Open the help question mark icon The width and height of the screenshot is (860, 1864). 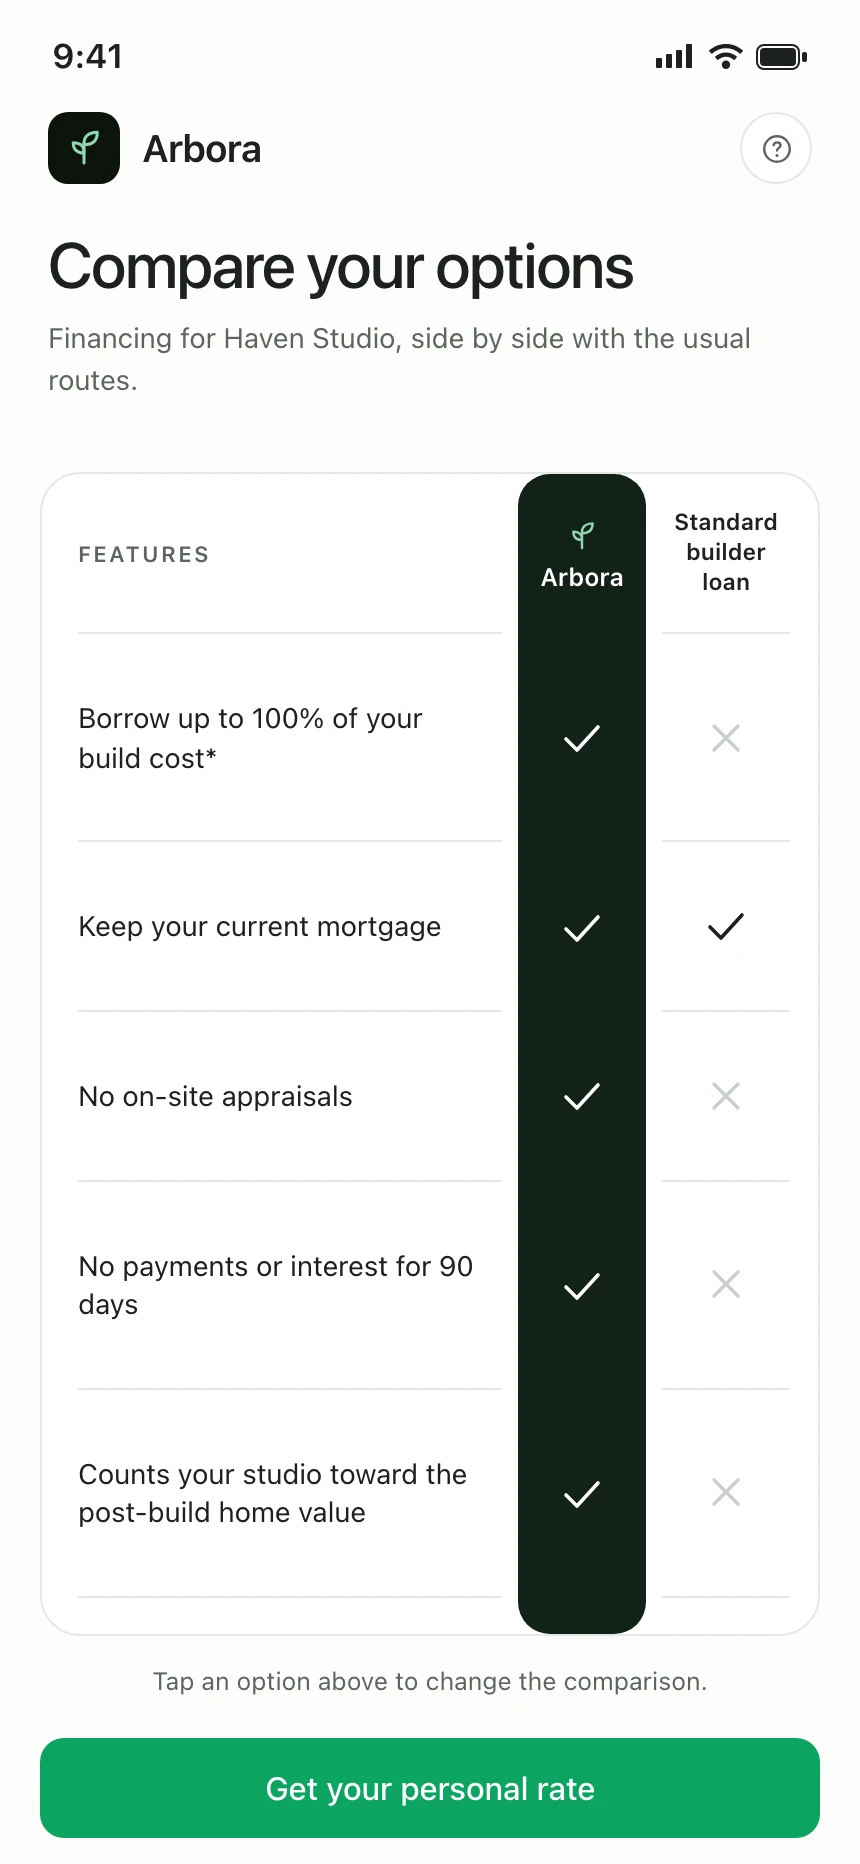pos(776,149)
